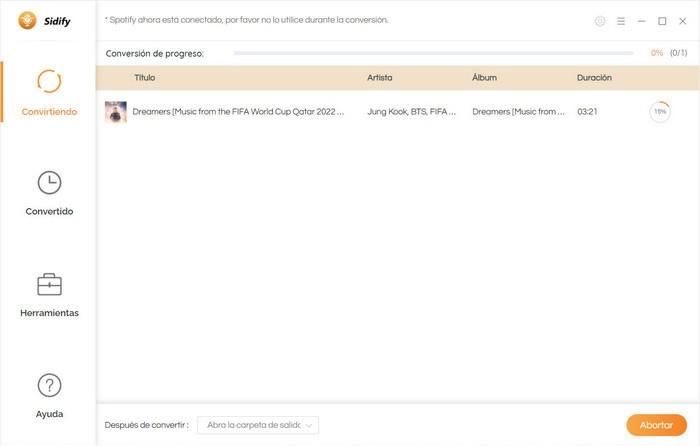Click the Artista column header
Image resolution: width=700 pixels, height=446 pixels.
(x=379, y=78)
